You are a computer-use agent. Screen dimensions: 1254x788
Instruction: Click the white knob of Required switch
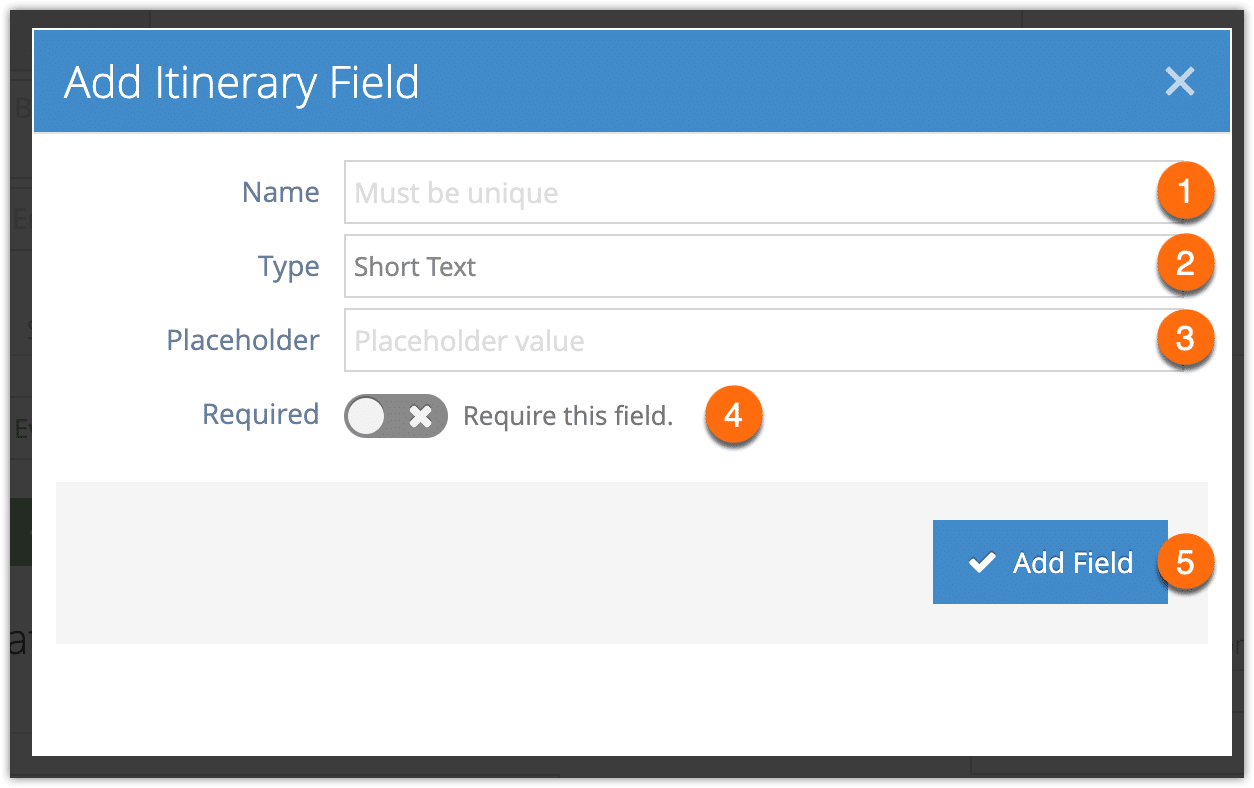click(x=366, y=416)
